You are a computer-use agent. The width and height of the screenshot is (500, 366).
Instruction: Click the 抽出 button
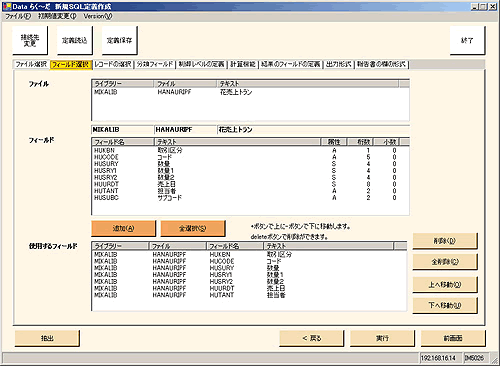[x=47, y=338]
